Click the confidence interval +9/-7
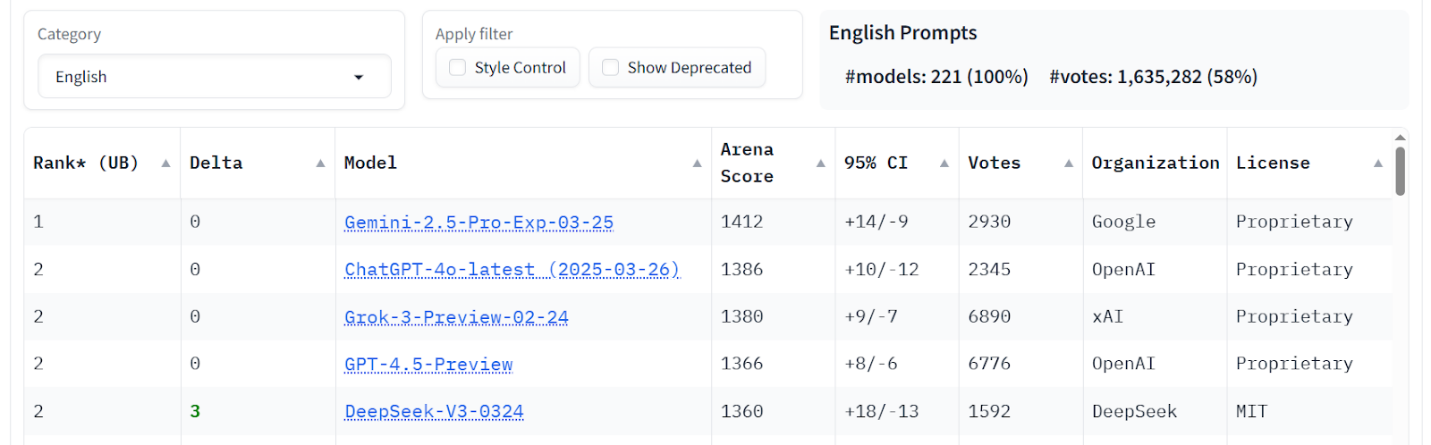Viewport: 1431px width, 445px height. pos(870,317)
